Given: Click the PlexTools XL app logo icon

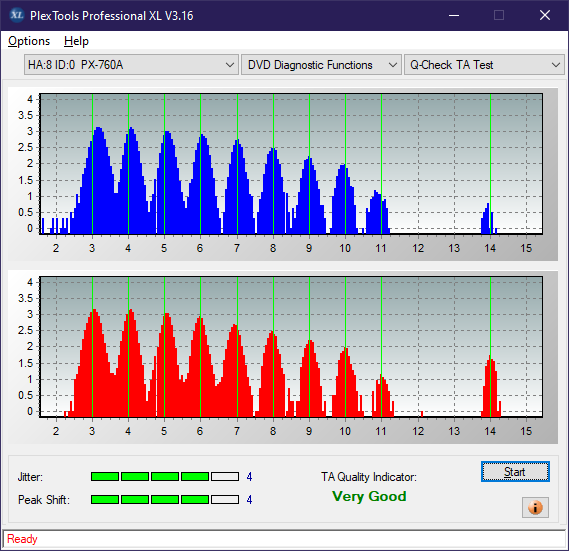Looking at the screenshot, I should click(x=16, y=15).
